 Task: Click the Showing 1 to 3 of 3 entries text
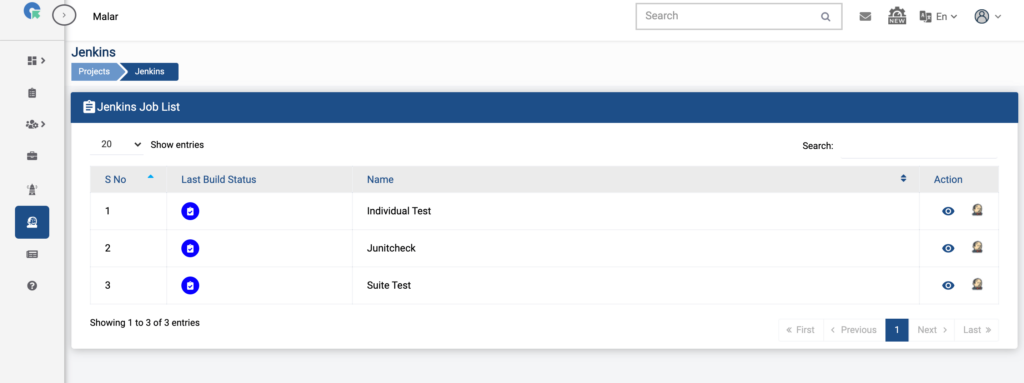point(145,323)
